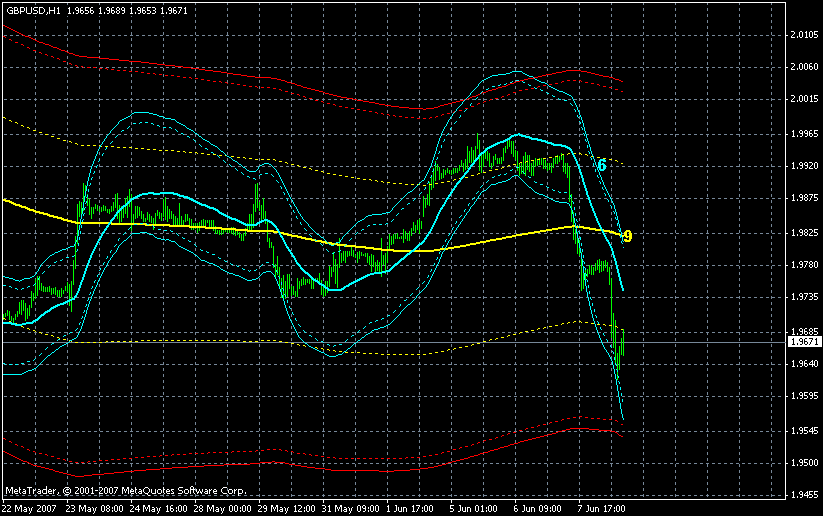
Task: Click the OHLC values 1.9656 1.9689 1.9653 1.9671
Action: pyautogui.click(x=127, y=10)
